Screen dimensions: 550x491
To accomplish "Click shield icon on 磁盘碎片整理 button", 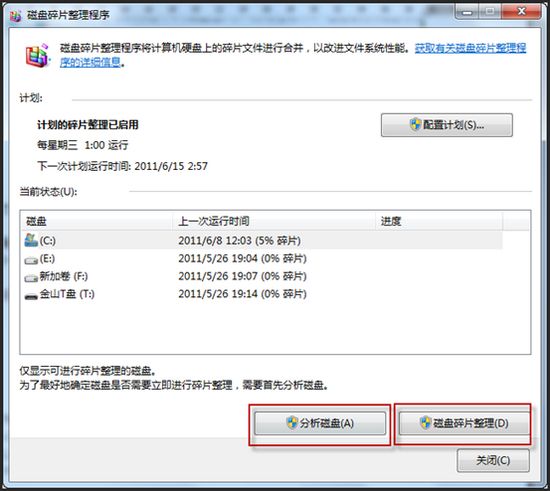I will coord(425,423).
